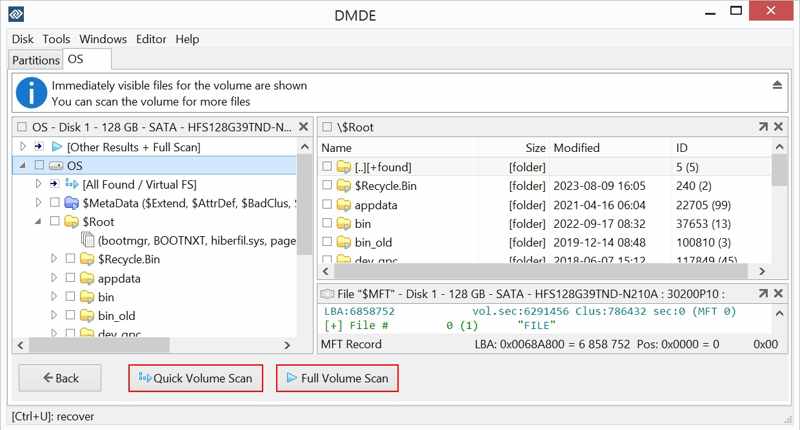This screenshot has height=430, width=800.
Task: Click file list vertical scrollbar thumb
Action: [x=779, y=170]
